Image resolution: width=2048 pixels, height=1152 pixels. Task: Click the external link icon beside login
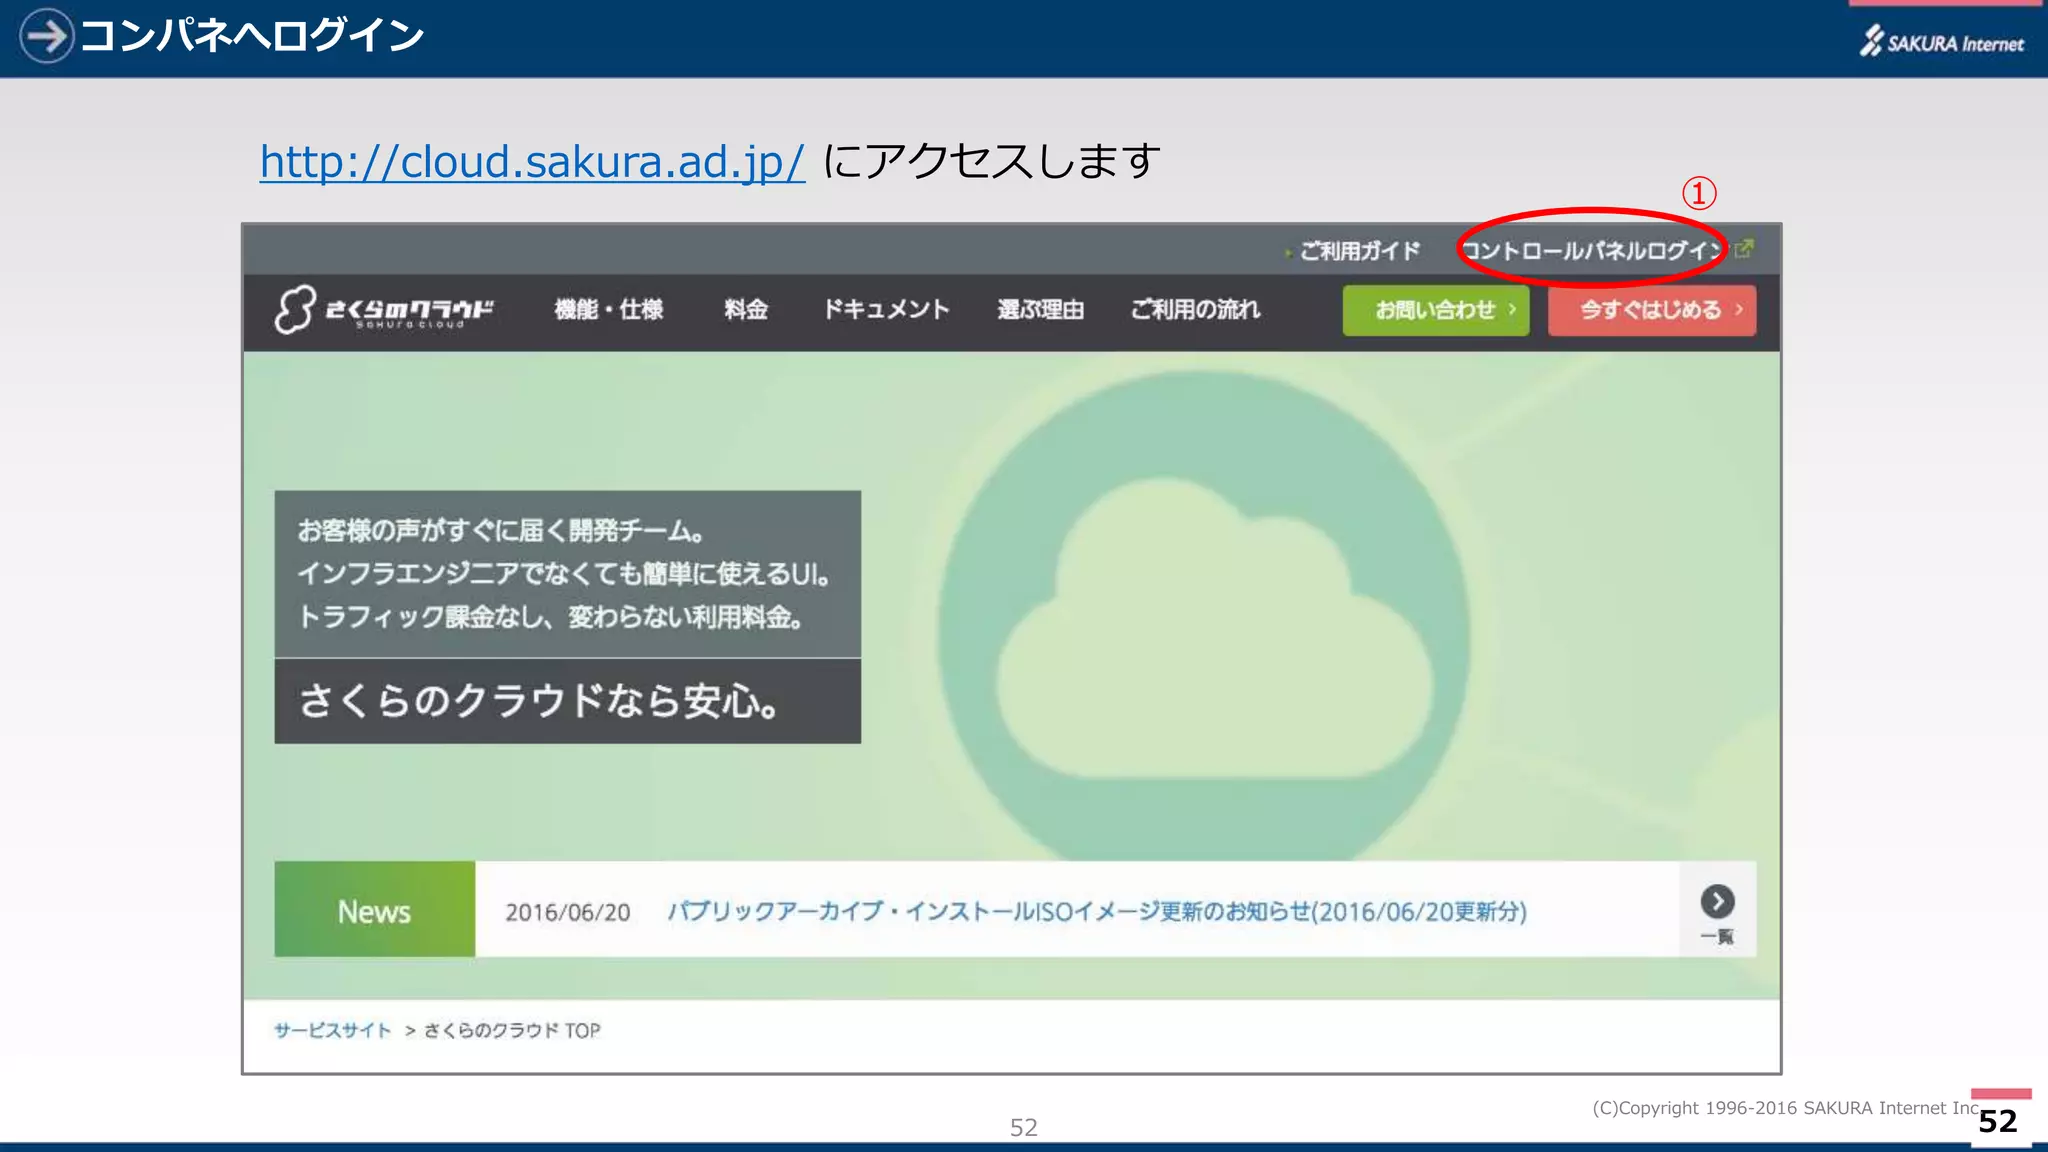coord(1744,248)
